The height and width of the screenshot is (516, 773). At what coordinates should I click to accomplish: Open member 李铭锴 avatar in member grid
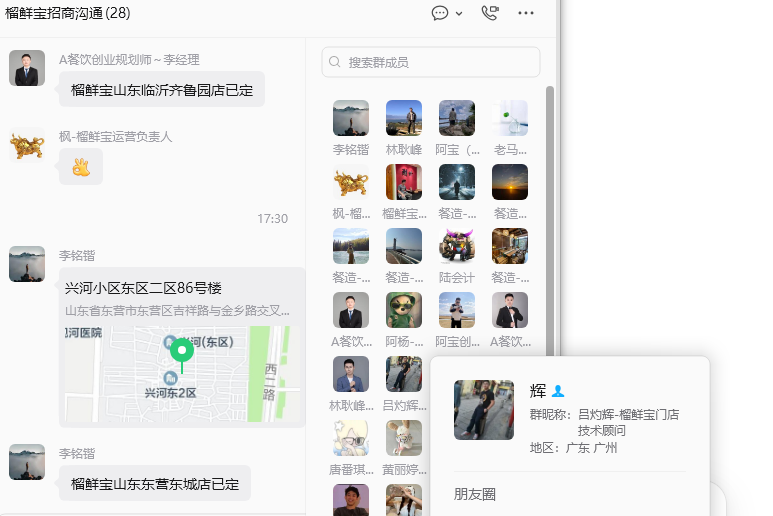point(351,118)
